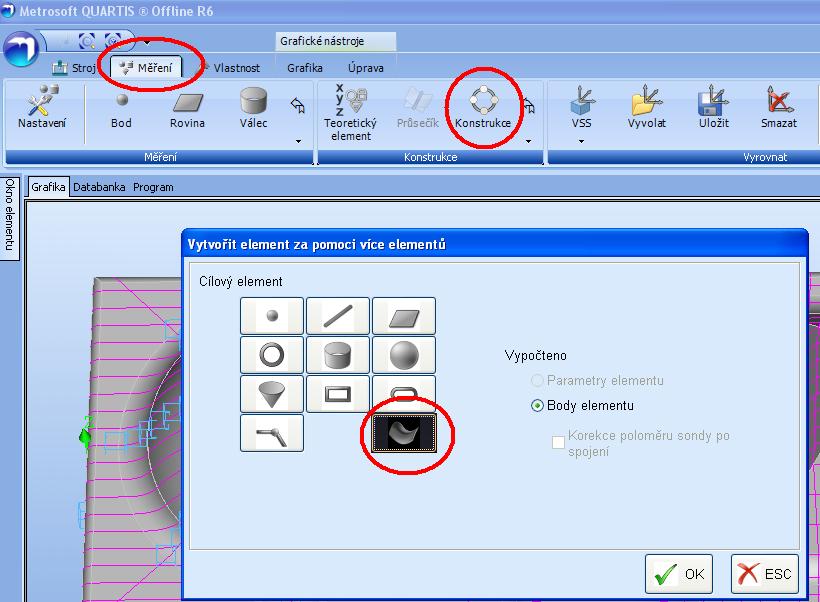Choose line as target element
Viewport: 820px width, 602px height.
pyautogui.click(x=338, y=315)
